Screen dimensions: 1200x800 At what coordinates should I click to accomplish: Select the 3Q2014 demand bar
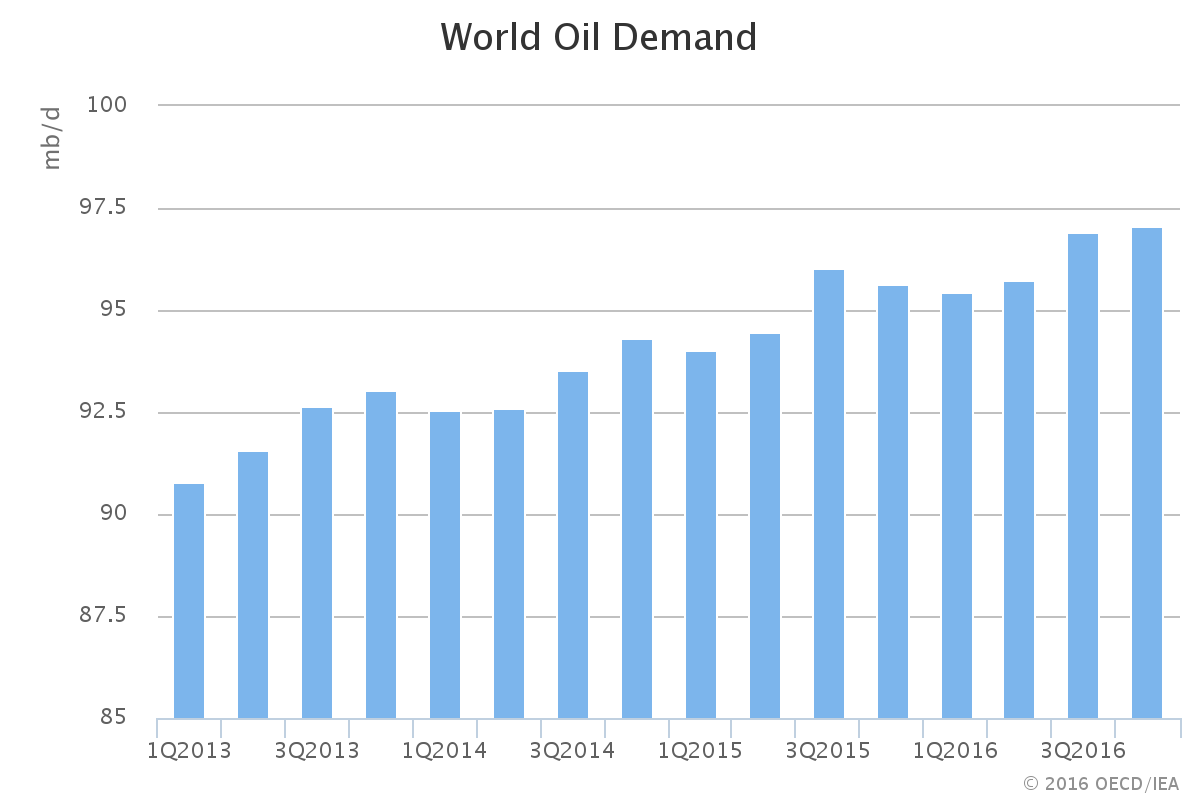[x=573, y=545]
